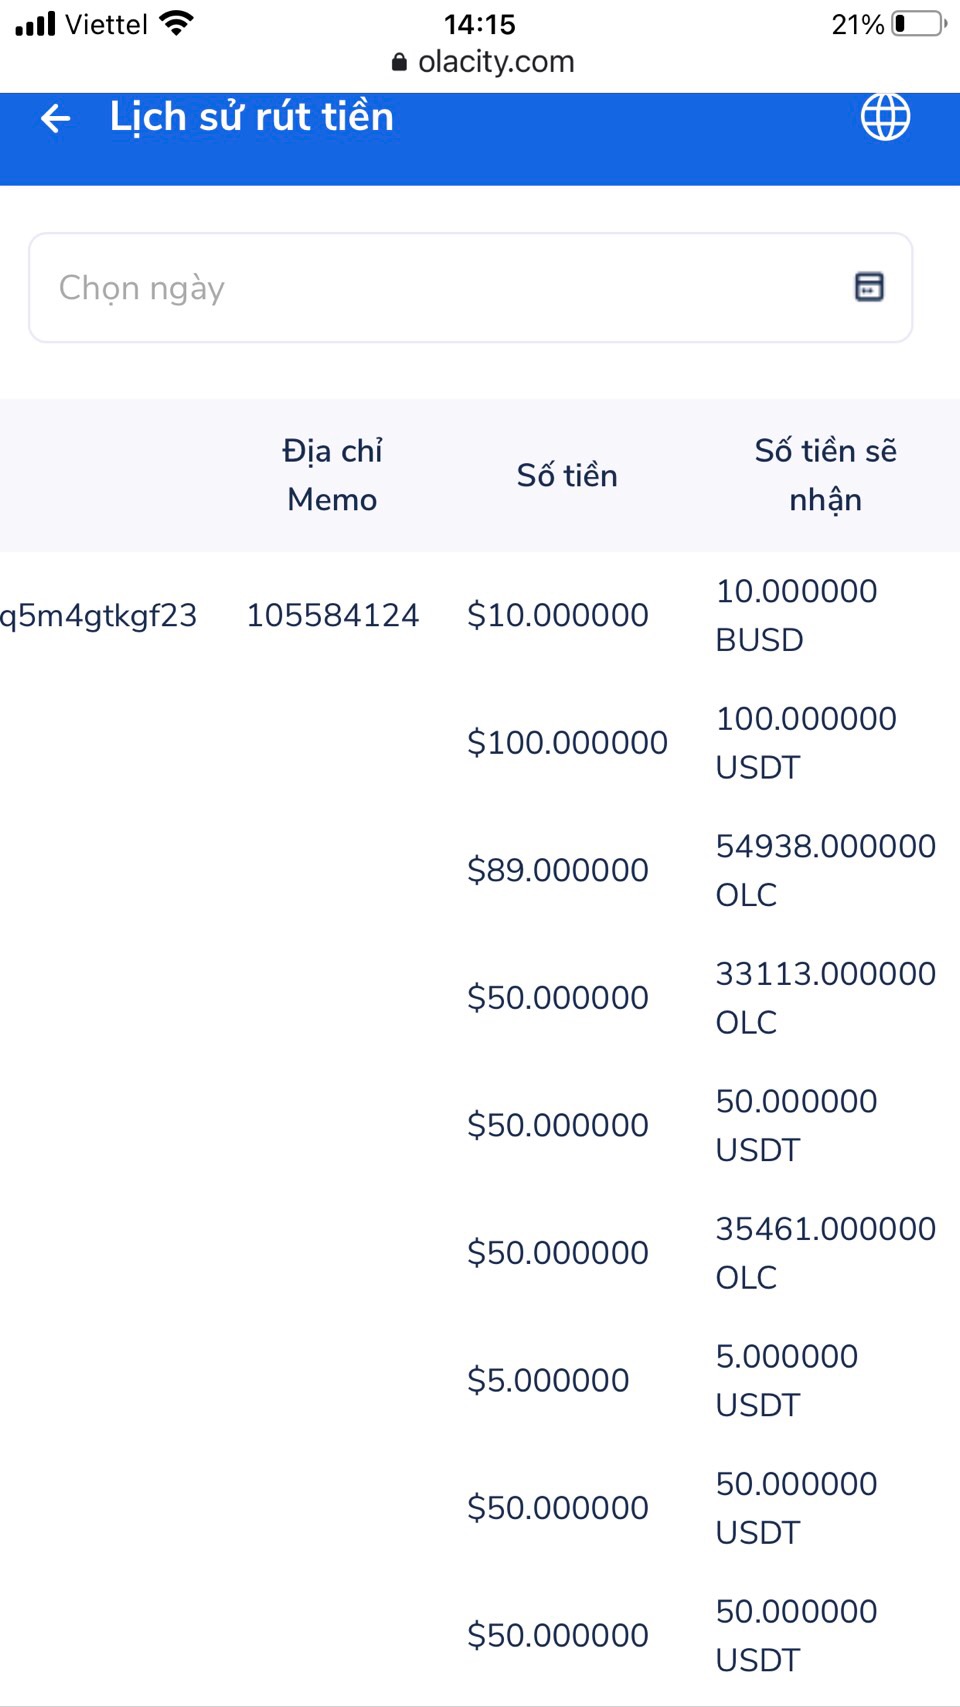Viewport: 960px width, 1707px height.
Task: Tap the battery status icon
Action: 919,23
